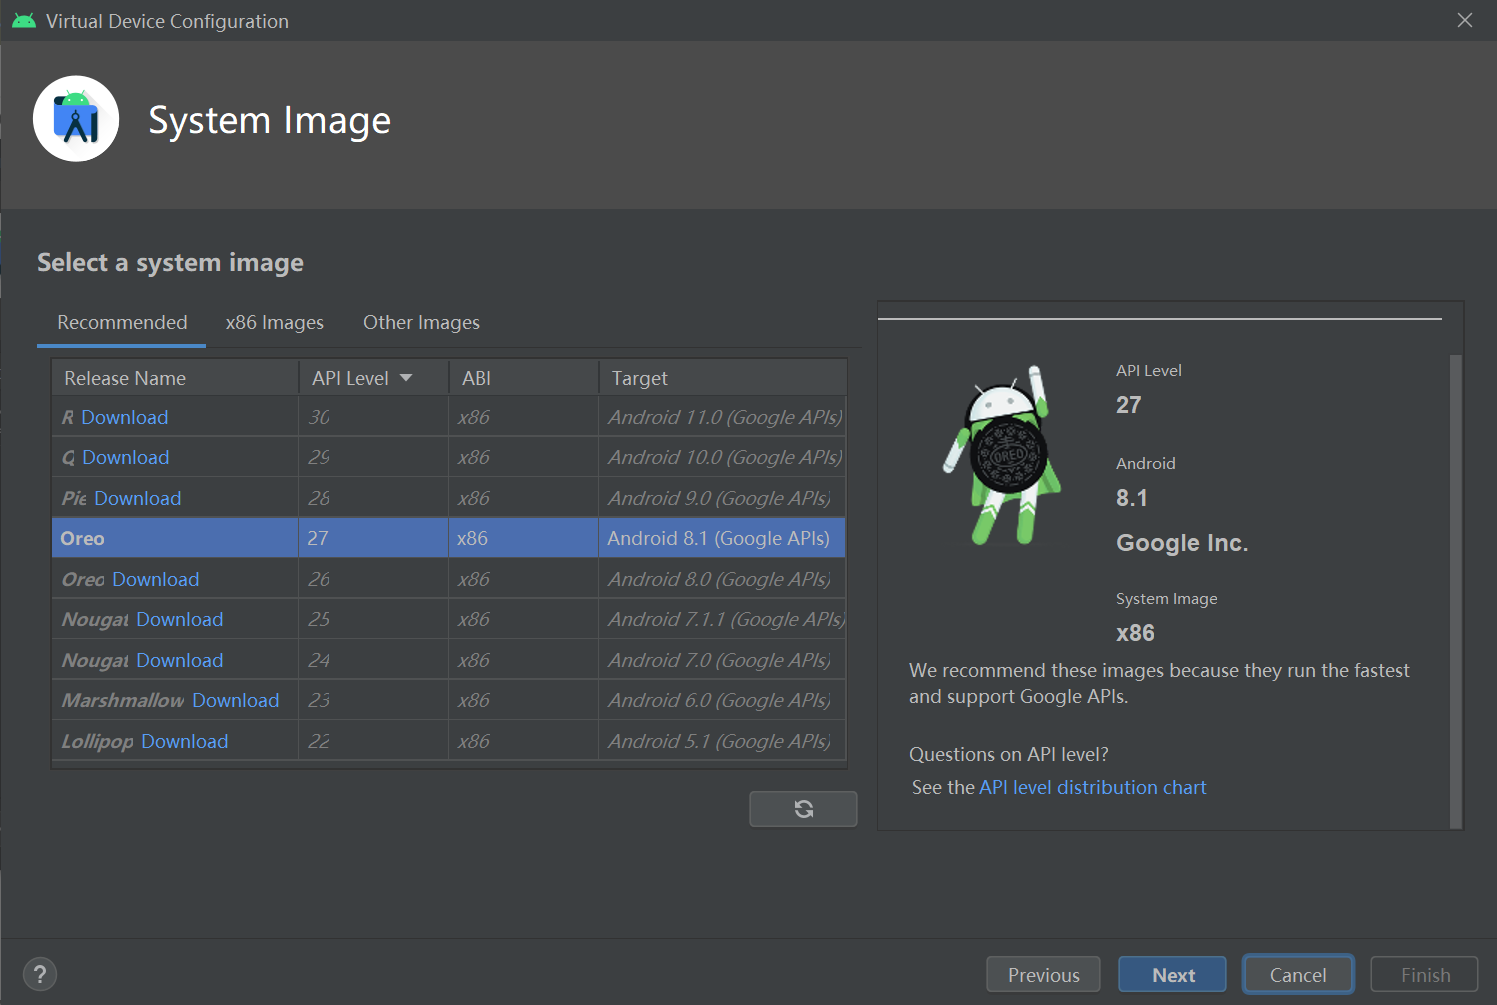Download the Nougat API 25 image
The image size is (1497, 1005).
pos(180,619)
